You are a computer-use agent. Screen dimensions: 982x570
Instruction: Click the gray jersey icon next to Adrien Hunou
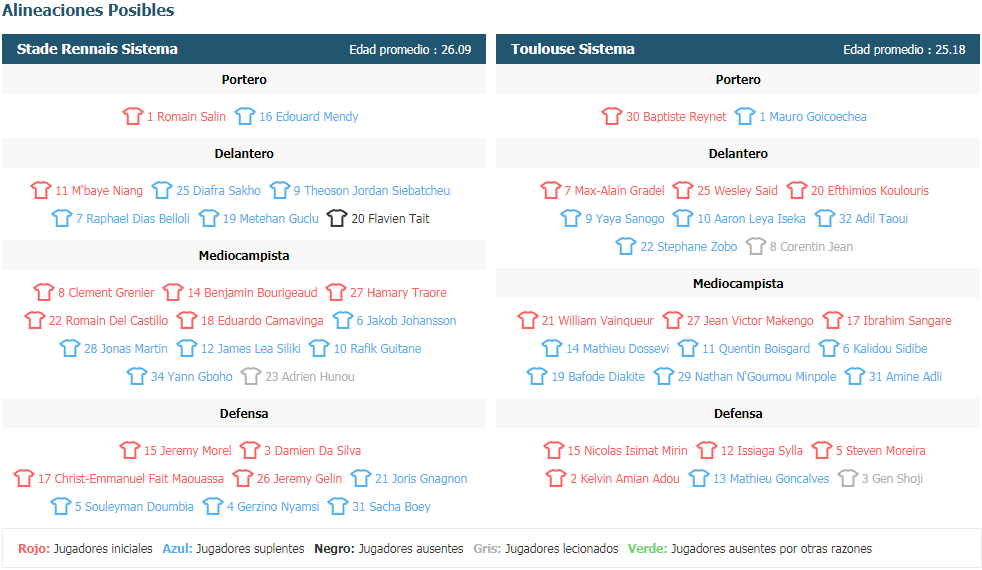pos(251,376)
